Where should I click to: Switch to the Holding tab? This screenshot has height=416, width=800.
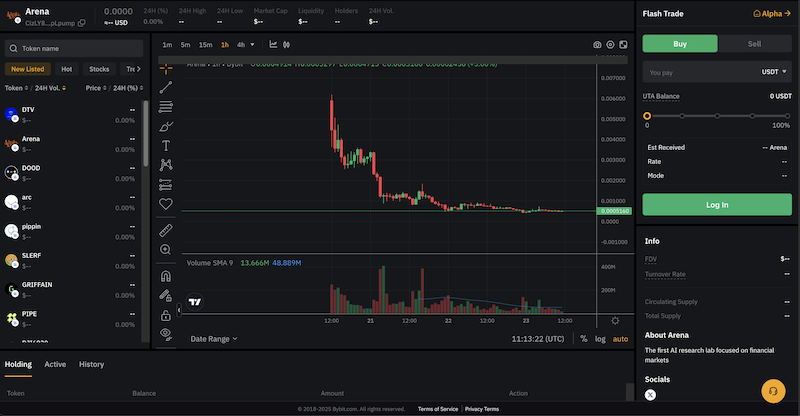coord(18,364)
